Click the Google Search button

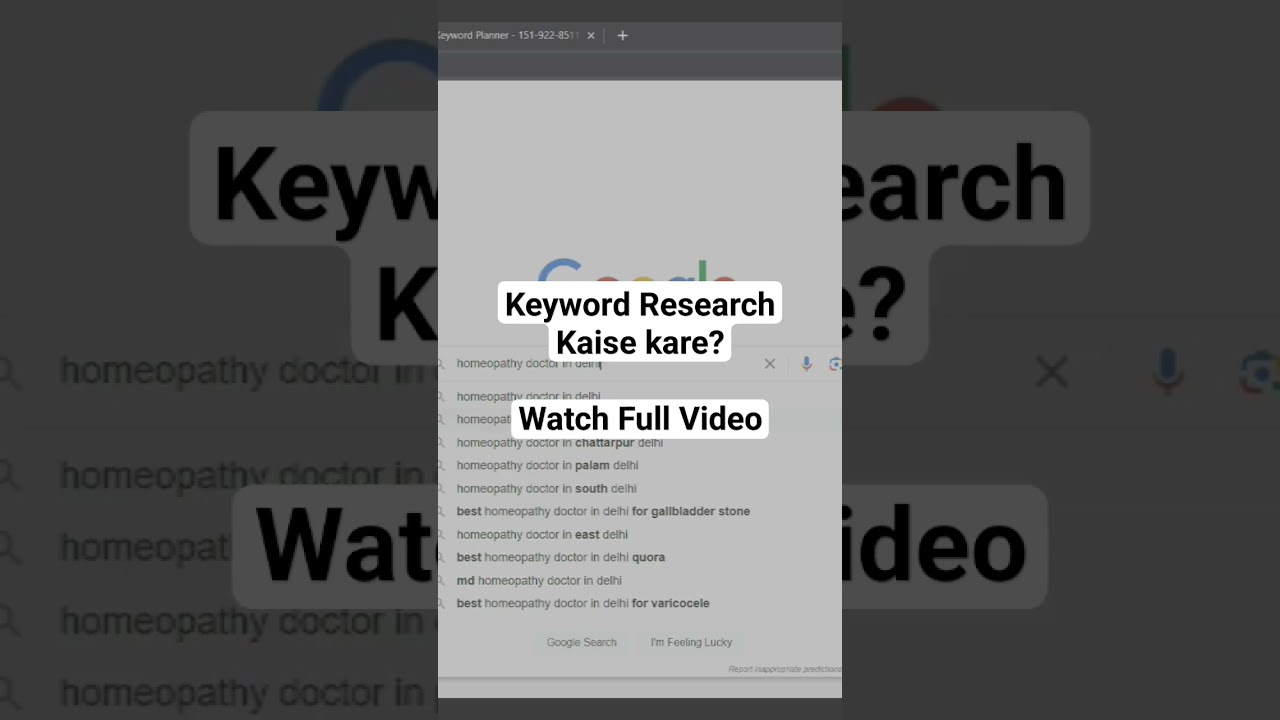[582, 642]
